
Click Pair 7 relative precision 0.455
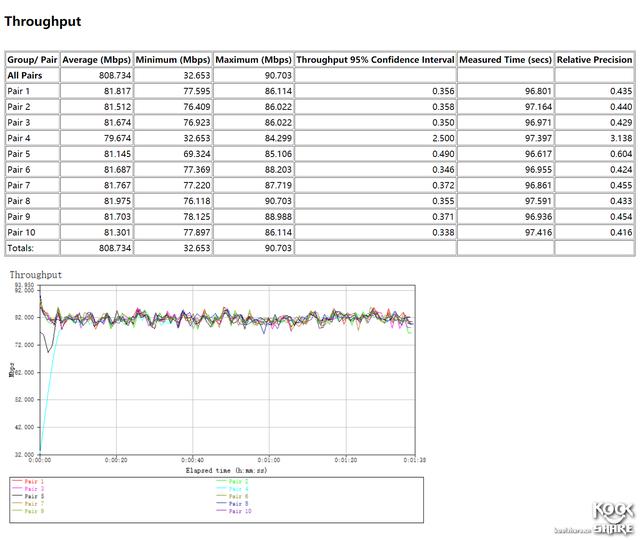click(621, 185)
